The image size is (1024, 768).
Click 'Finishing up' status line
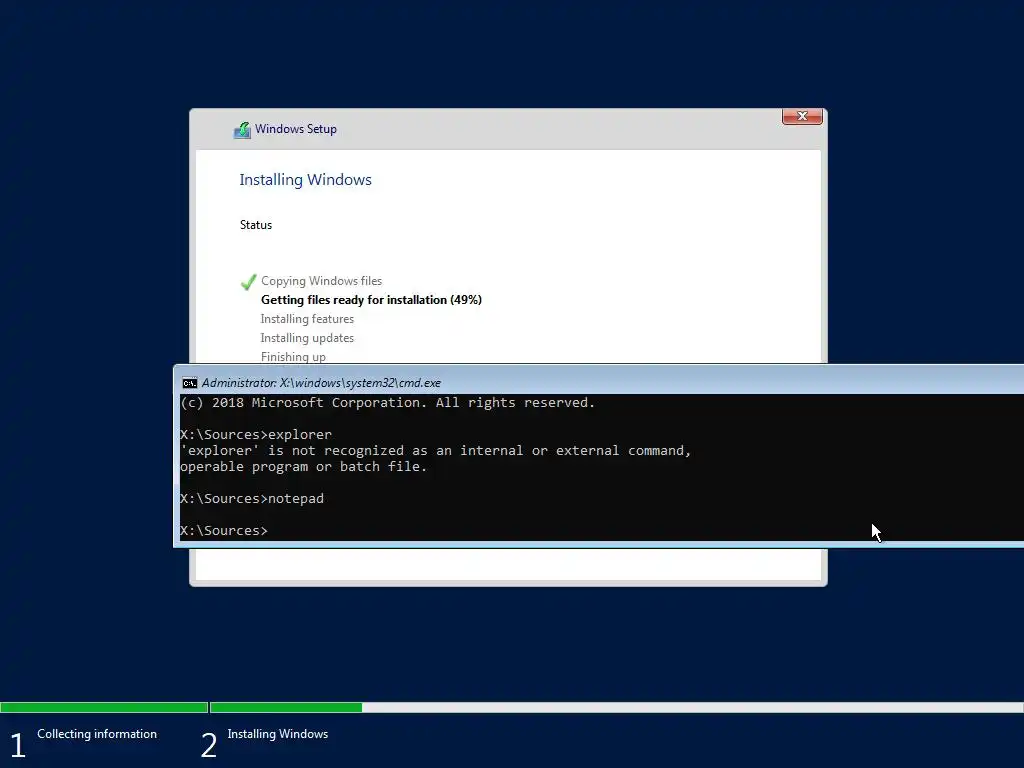point(293,357)
